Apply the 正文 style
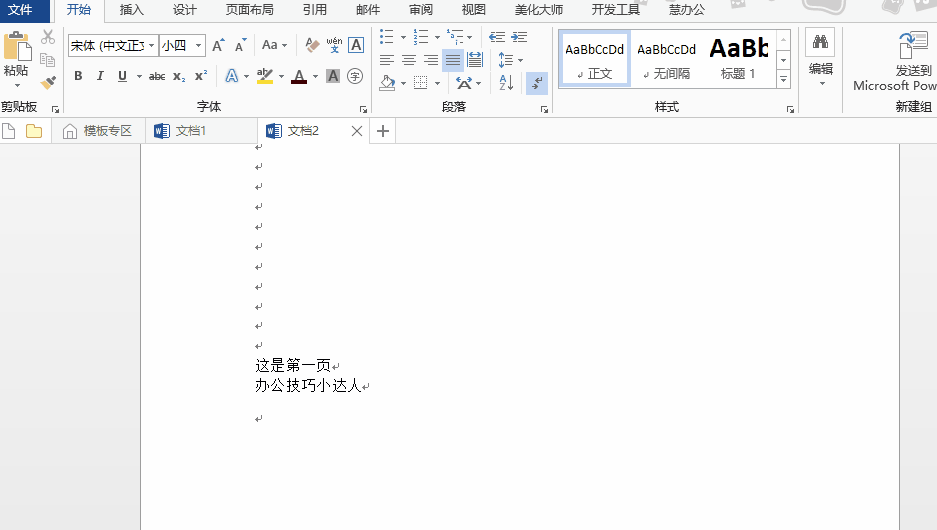This screenshot has height=530, width=937. point(595,60)
